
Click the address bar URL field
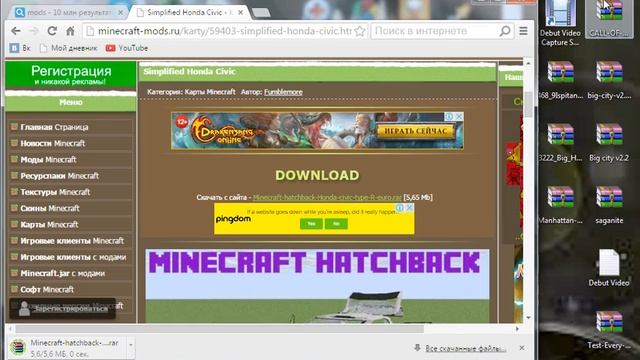224,31
